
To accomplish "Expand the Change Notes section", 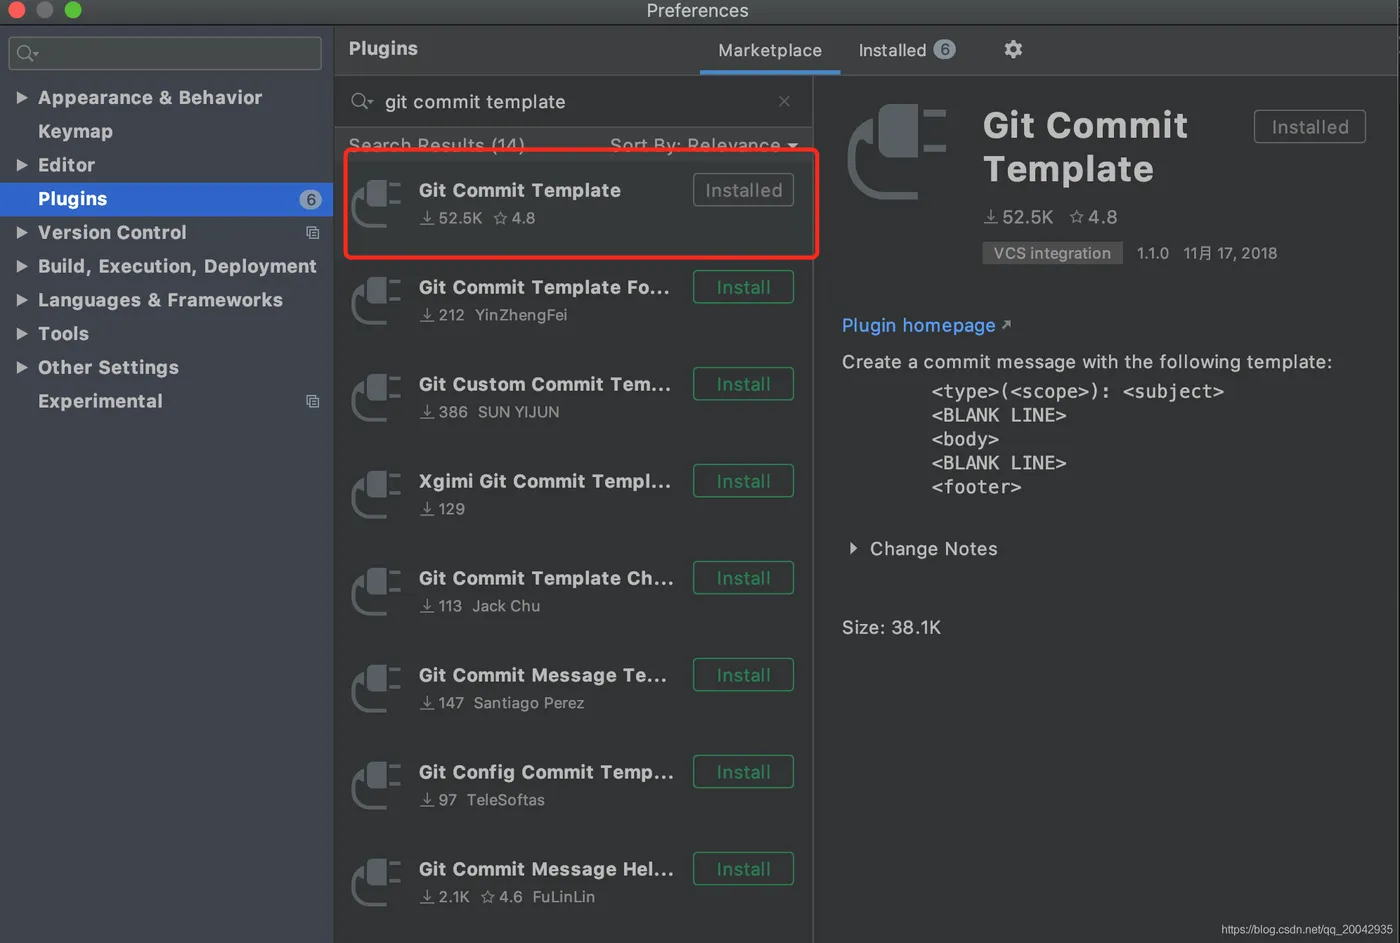I will (x=853, y=548).
